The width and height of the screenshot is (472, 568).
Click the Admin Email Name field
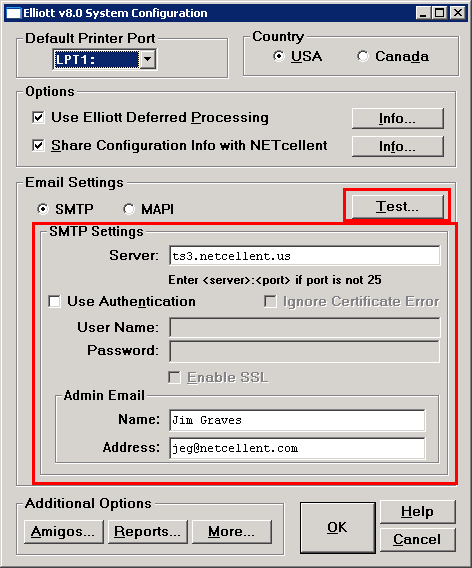tap(297, 420)
